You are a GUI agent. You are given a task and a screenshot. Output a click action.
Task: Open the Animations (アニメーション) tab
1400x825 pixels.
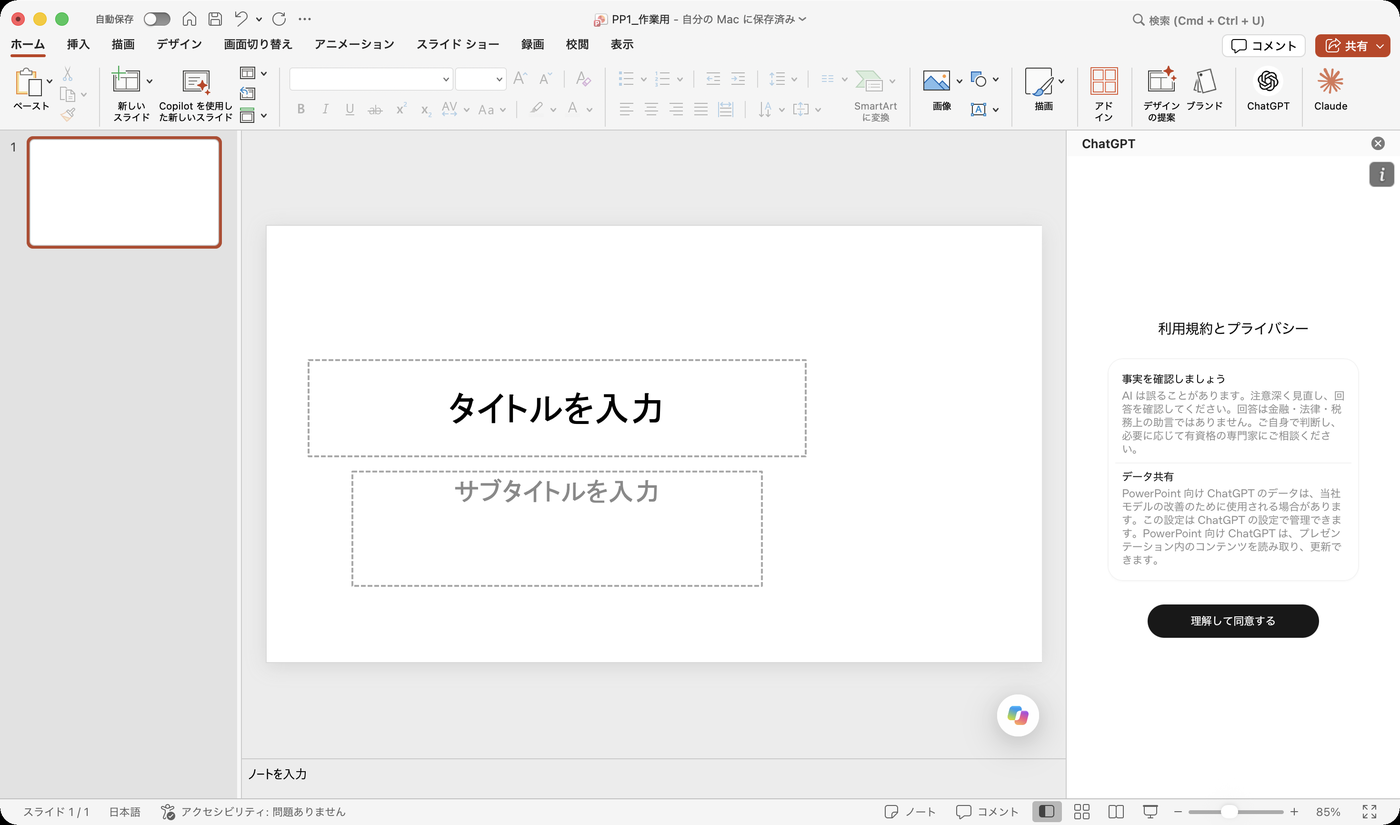click(354, 44)
